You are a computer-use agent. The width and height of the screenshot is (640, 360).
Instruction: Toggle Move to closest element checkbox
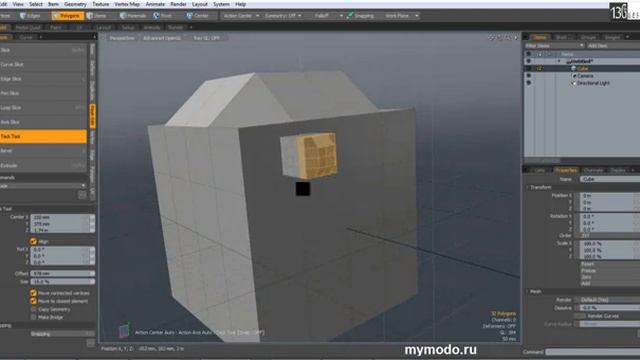coord(33,301)
